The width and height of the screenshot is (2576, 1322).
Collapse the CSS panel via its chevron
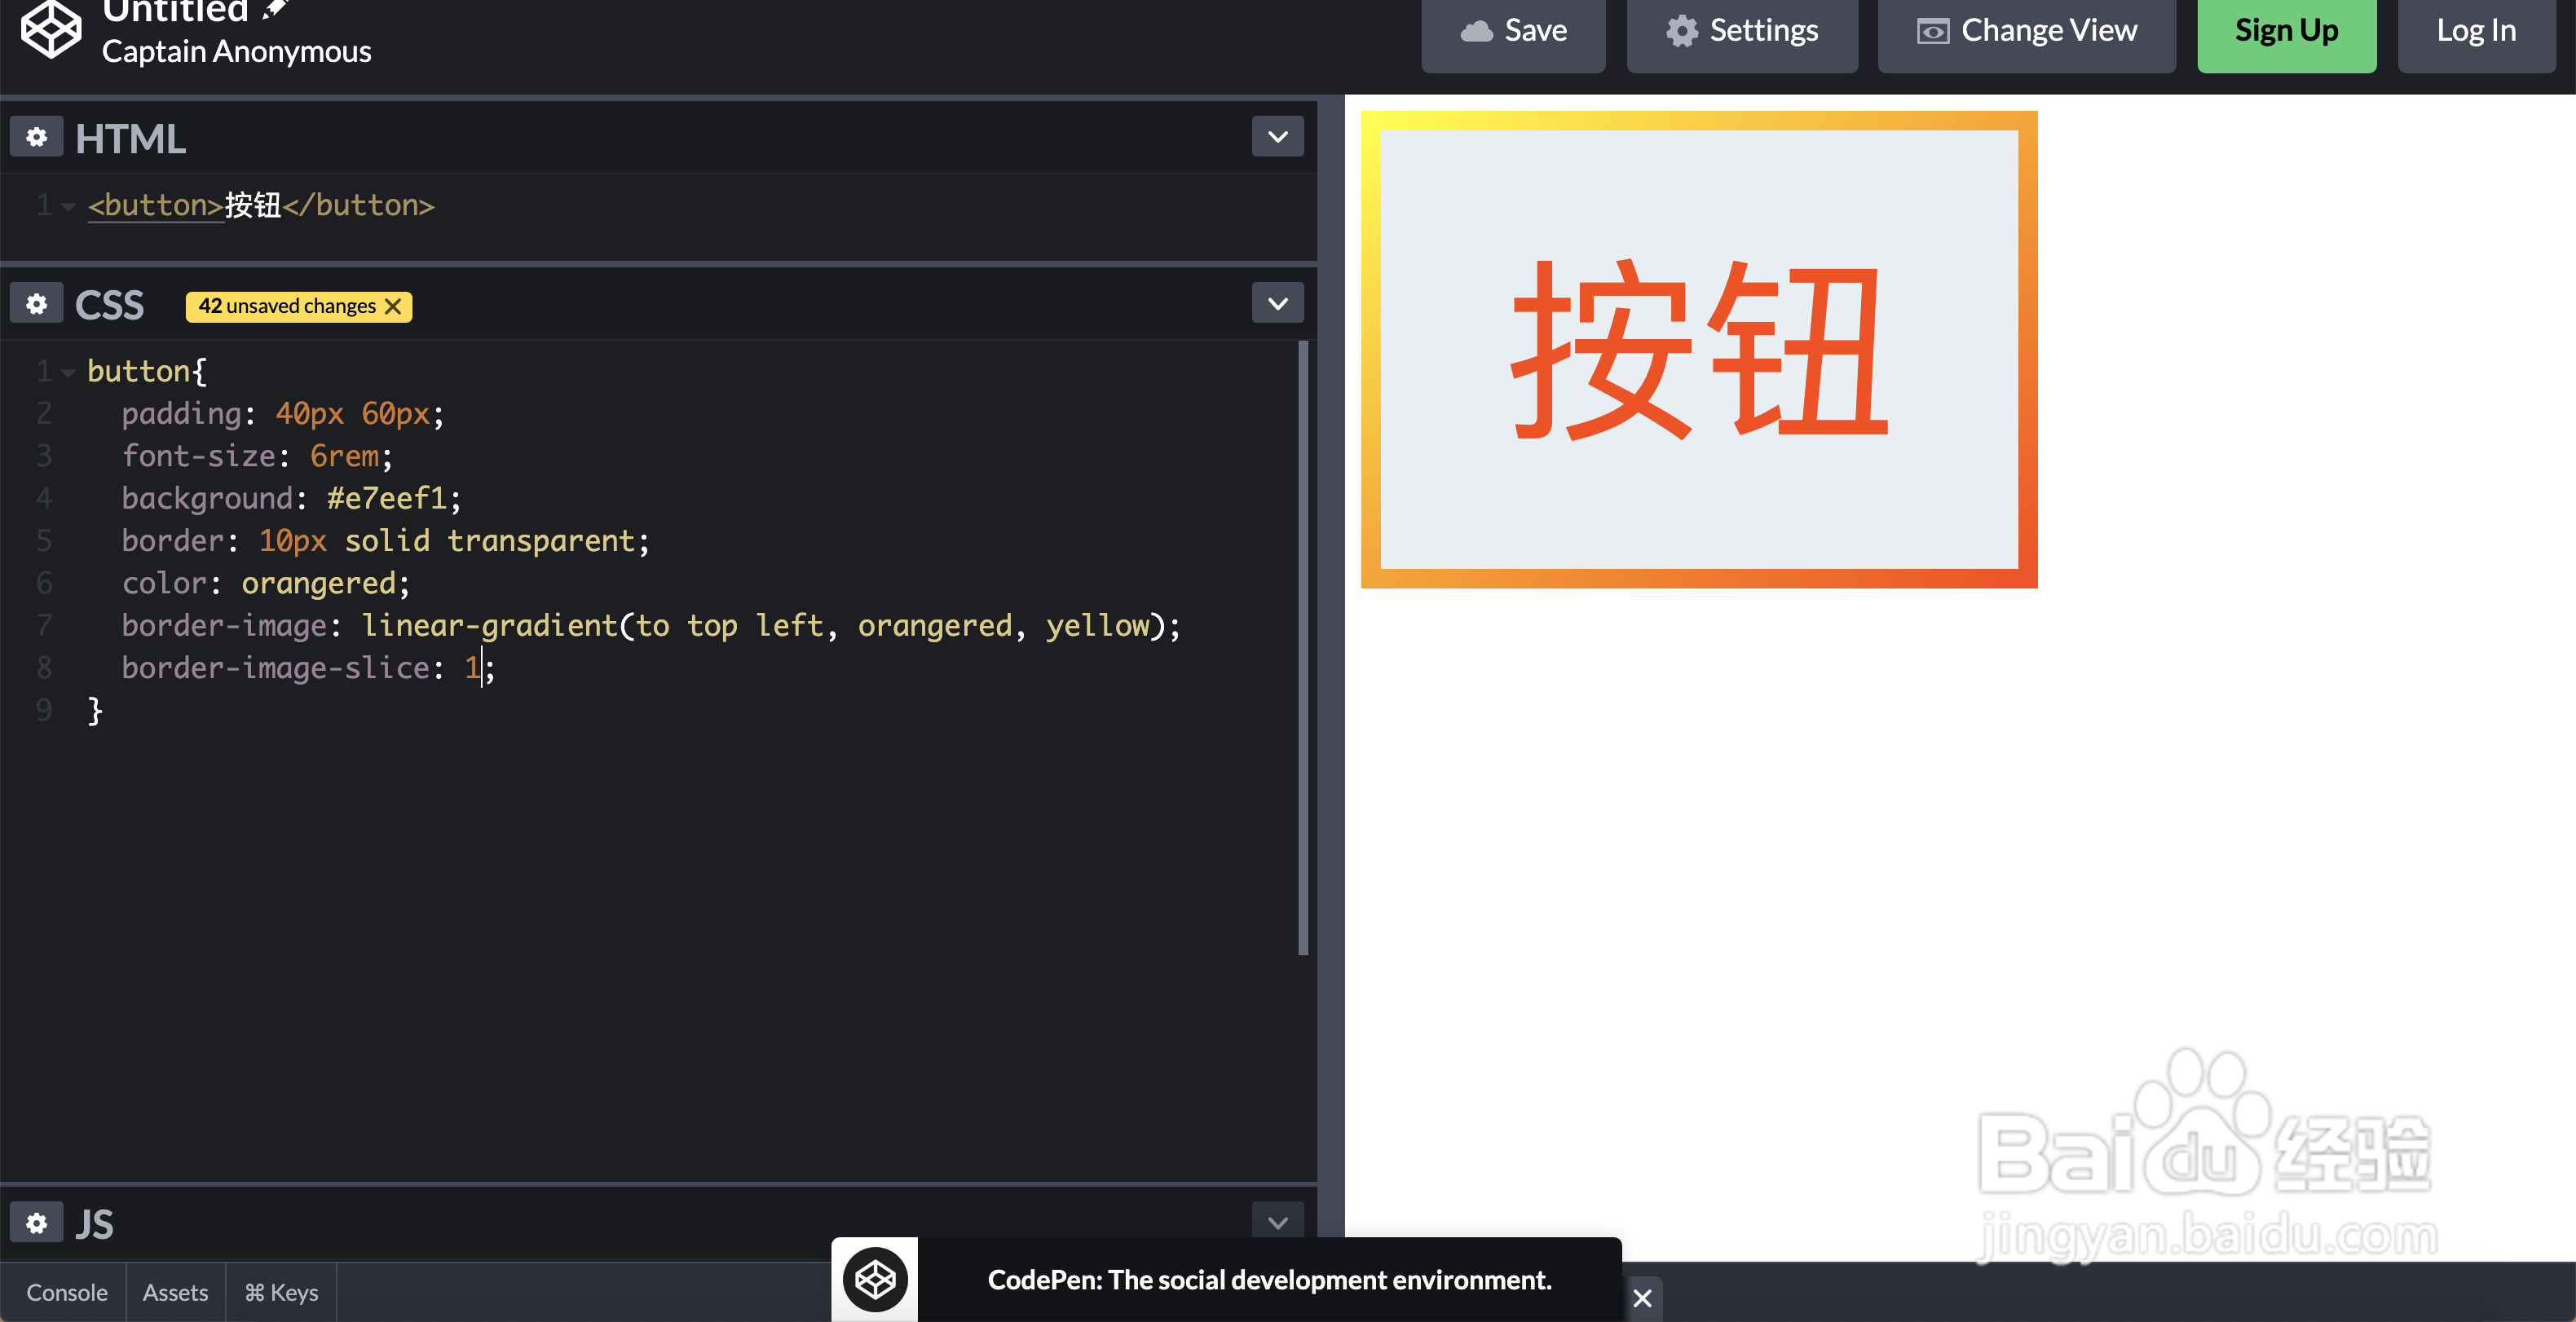tap(1277, 302)
